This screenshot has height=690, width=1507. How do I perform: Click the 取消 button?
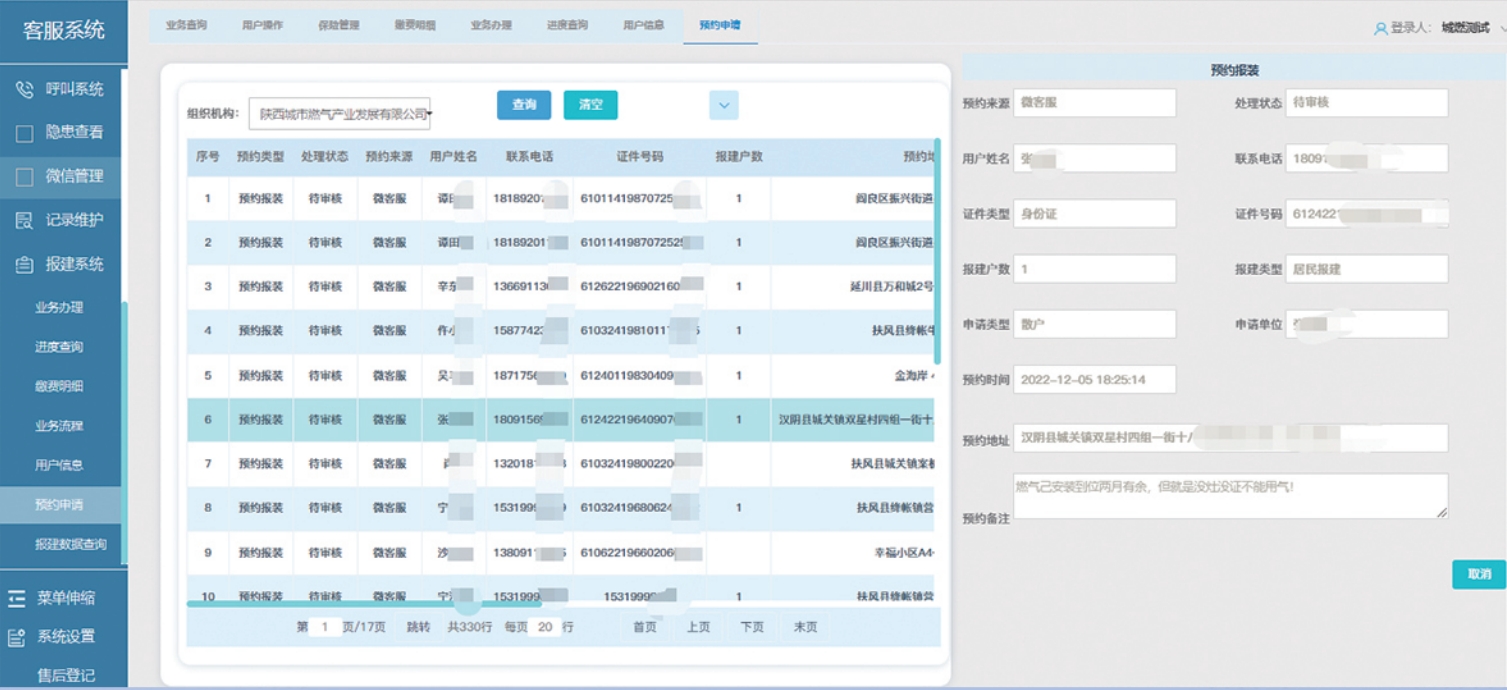[1479, 574]
